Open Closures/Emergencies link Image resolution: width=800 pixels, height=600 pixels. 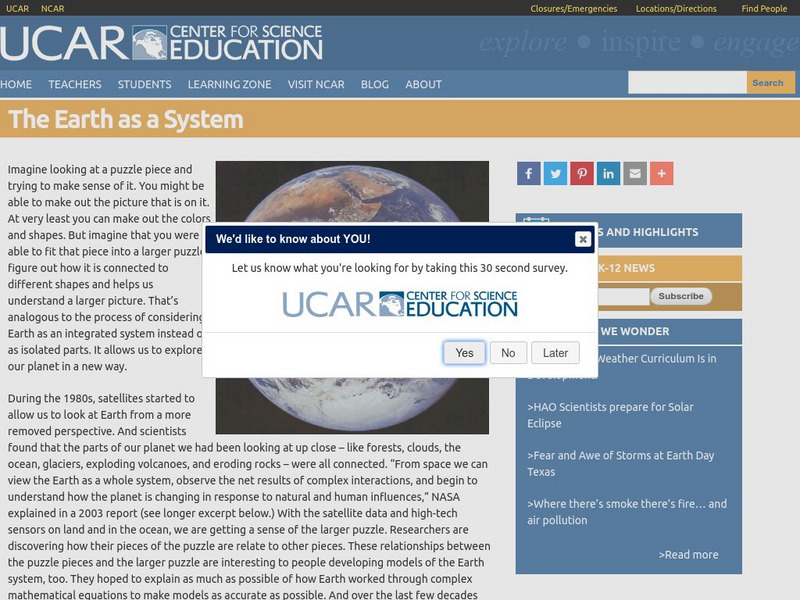tap(573, 9)
